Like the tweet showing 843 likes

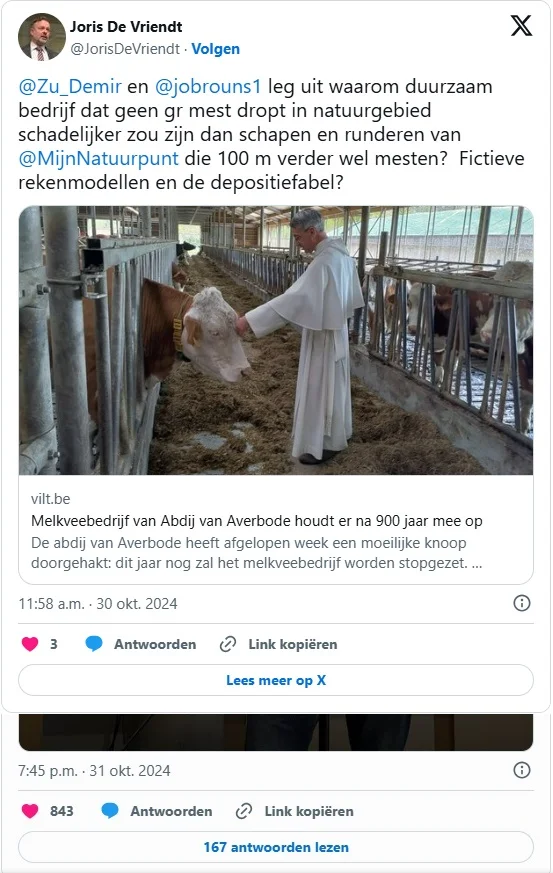click(x=30, y=811)
